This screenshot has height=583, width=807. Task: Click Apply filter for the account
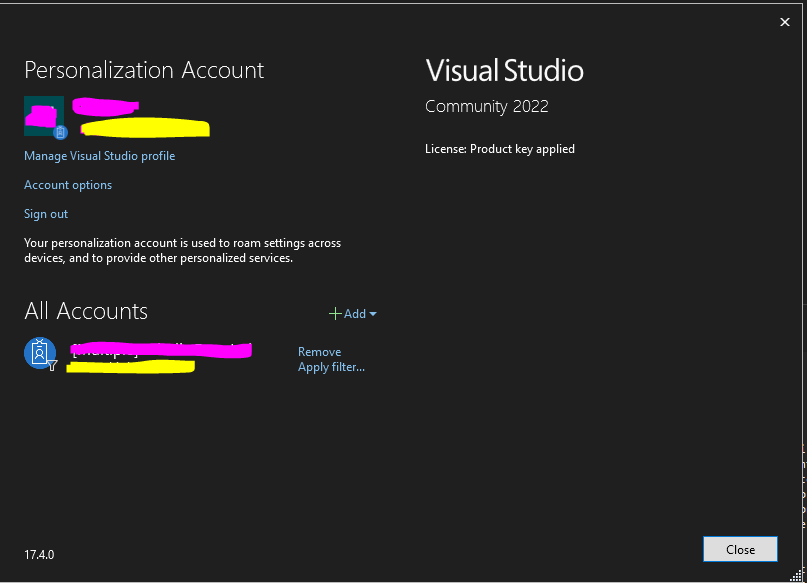(331, 366)
